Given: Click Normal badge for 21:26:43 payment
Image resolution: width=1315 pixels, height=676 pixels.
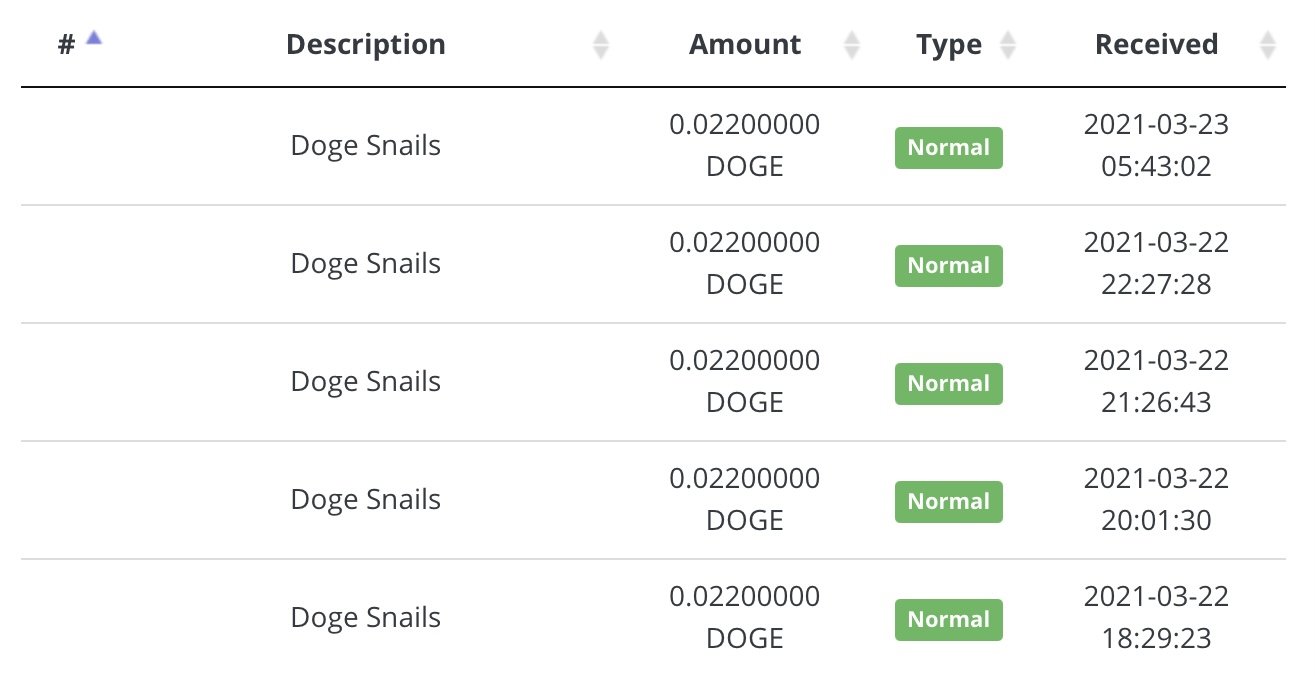Looking at the screenshot, I should click(x=948, y=383).
